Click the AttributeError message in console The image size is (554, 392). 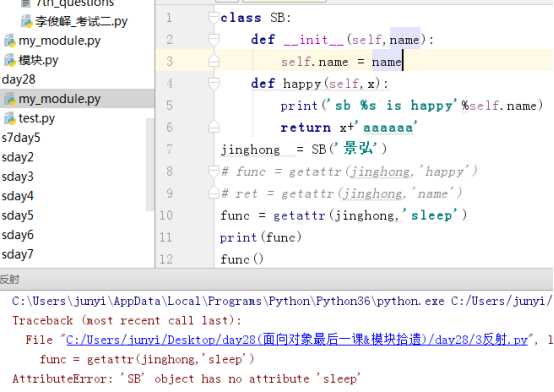point(186,379)
